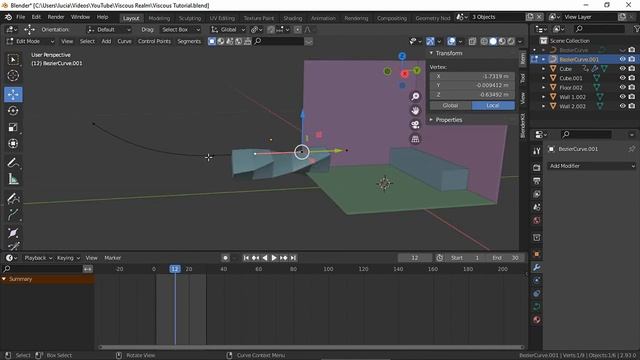Hide Floor.002 with its eye icon
Image resolution: width=640 pixels, height=360 pixels.
pos(622,87)
